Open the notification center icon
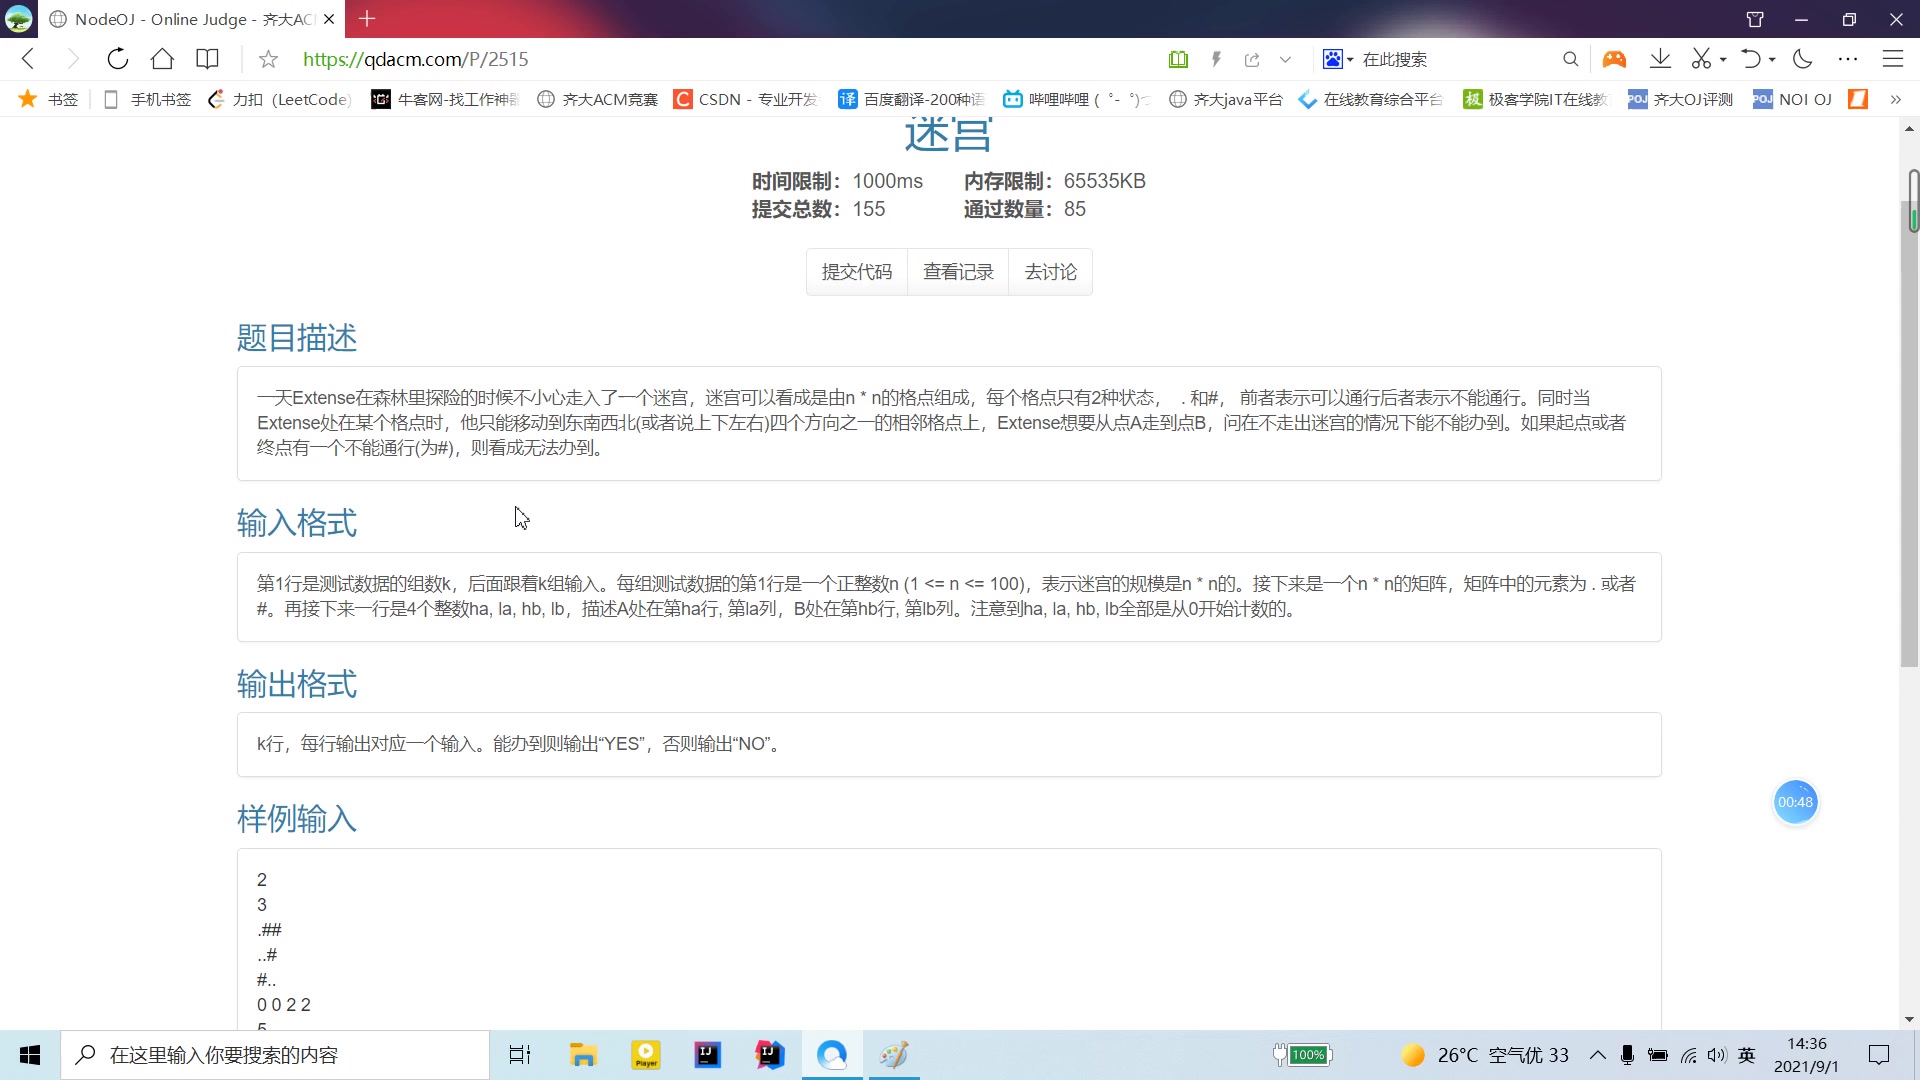 1879,1055
